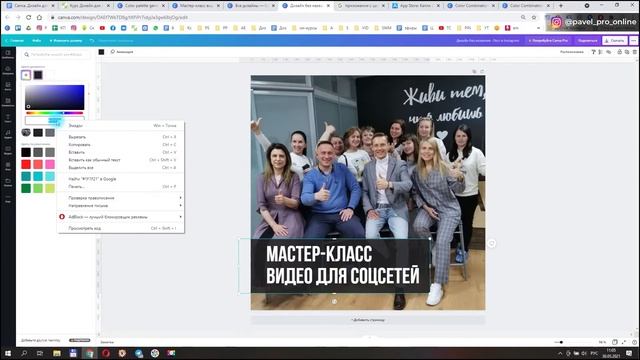Click the Animation button above canvas
Viewport: 640px width, 360px height.
coord(122,52)
